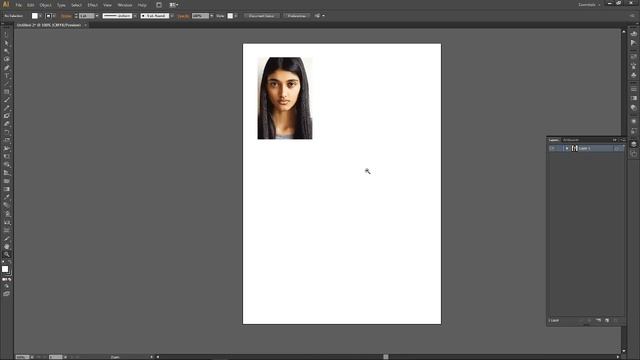Screen dimensions: 640x360
Task: Select the Zoom tool in toolbox
Action: (x=7, y=254)
